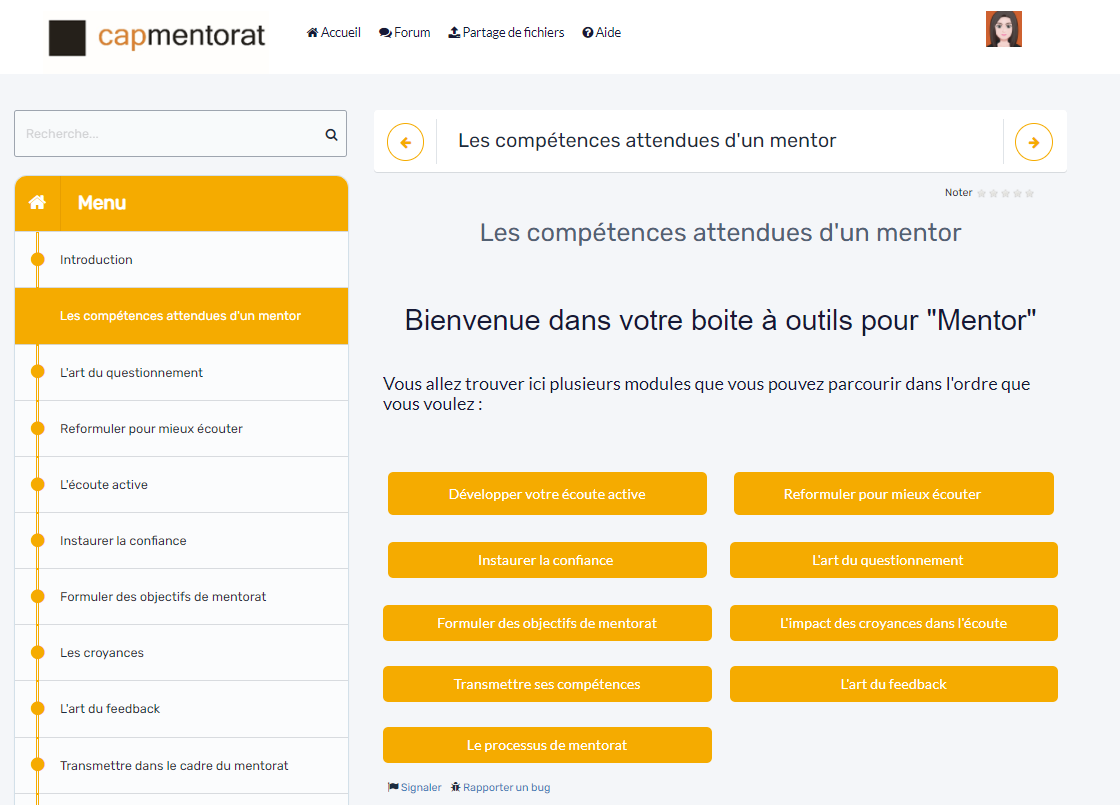Click the Recherche search field
1120x805 pixels.
click(x=170, y=134)
